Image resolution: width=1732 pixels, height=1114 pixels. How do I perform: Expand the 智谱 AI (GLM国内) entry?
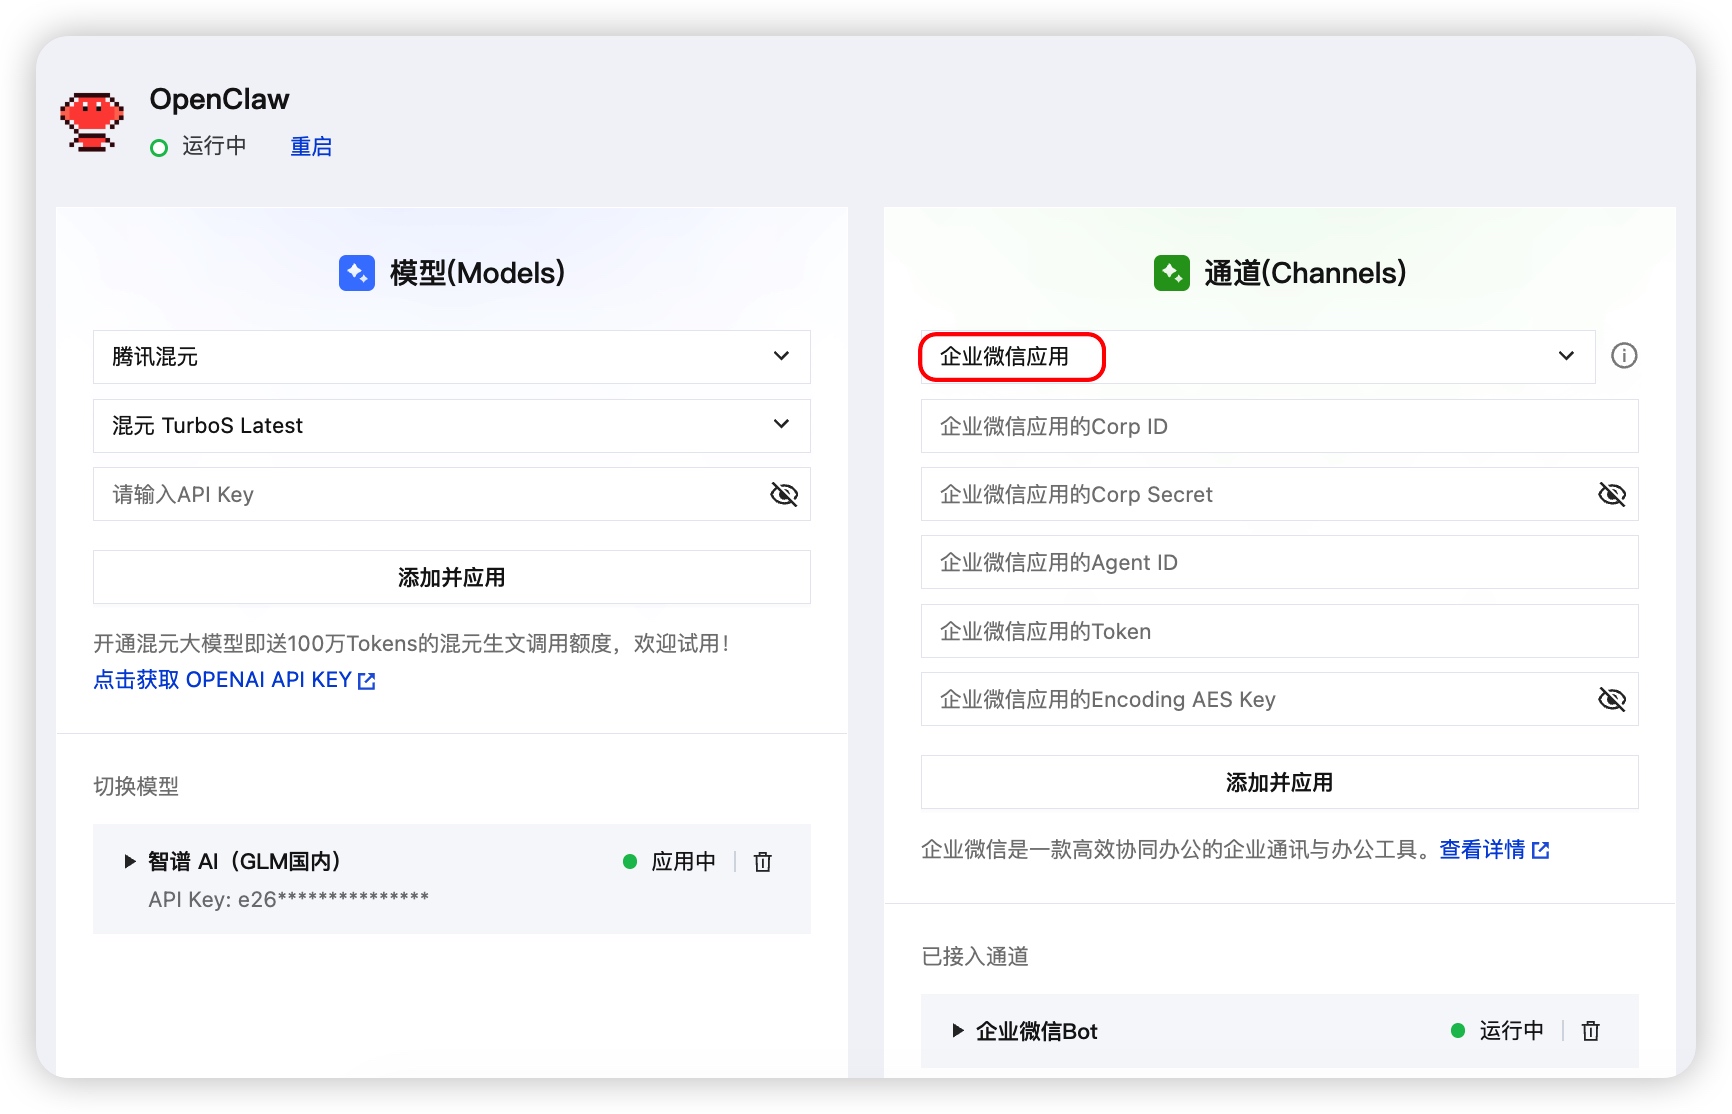coord(129,861)
